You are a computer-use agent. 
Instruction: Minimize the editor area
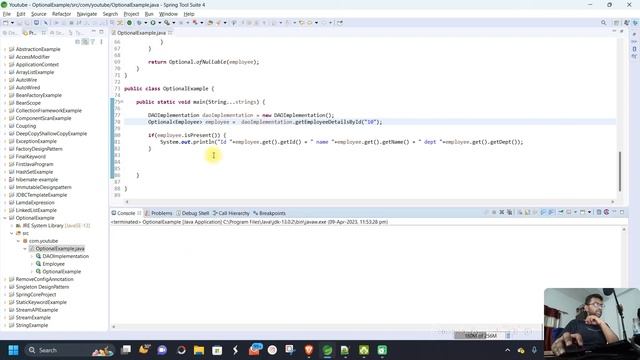[x=614, y=31]
